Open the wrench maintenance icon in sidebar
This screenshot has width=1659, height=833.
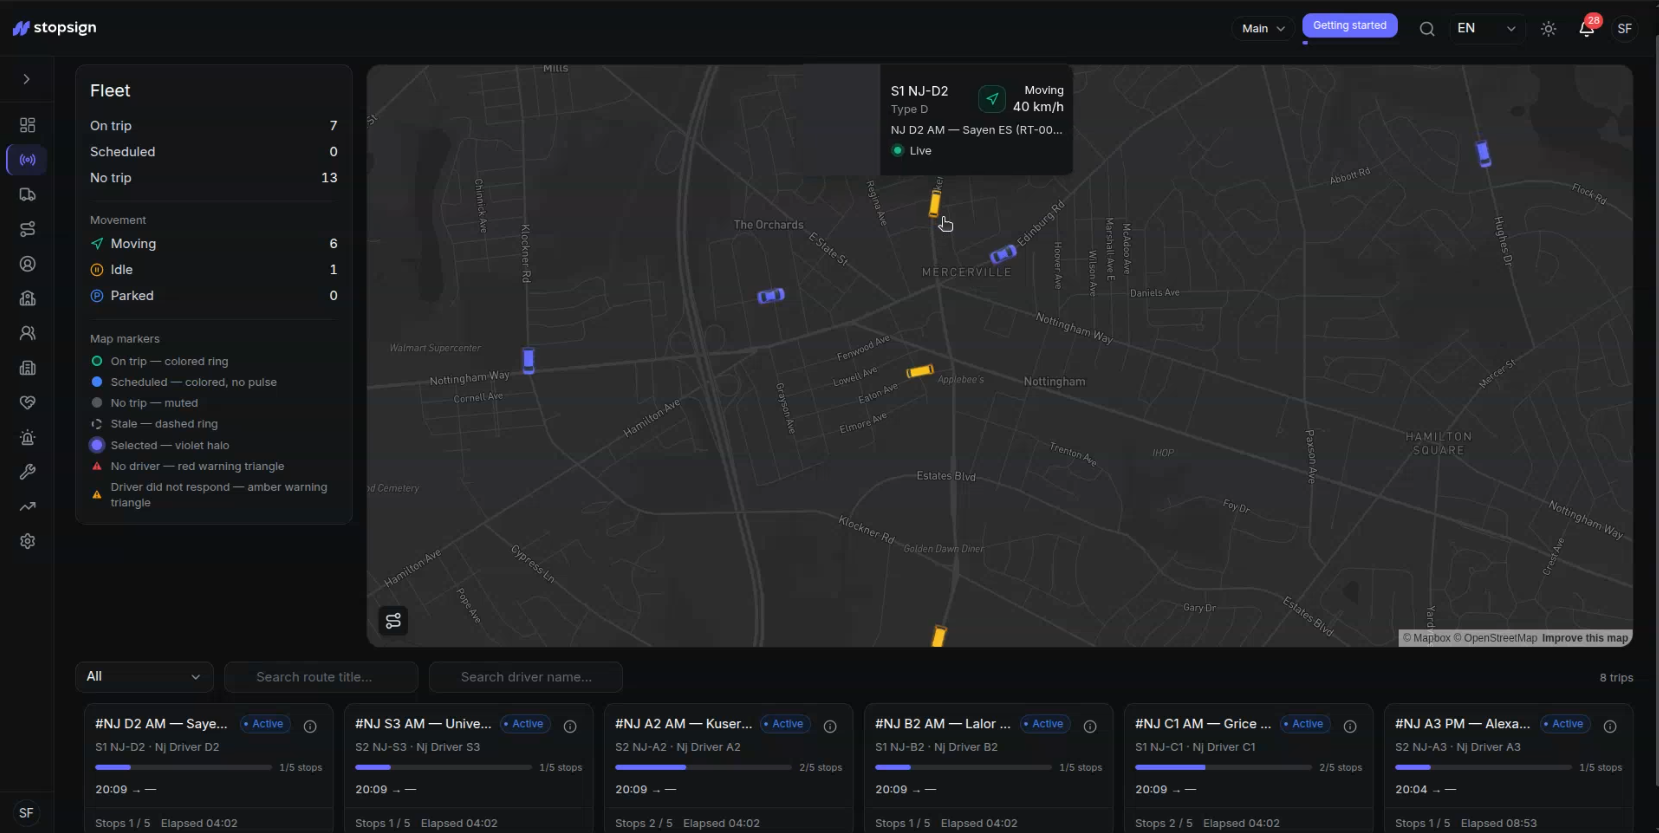tap(27, 472)
